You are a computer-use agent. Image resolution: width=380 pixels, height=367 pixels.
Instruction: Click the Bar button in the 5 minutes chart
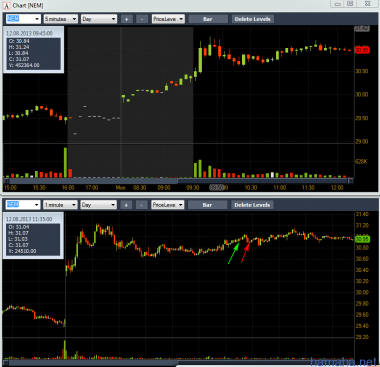click(208, 19)
